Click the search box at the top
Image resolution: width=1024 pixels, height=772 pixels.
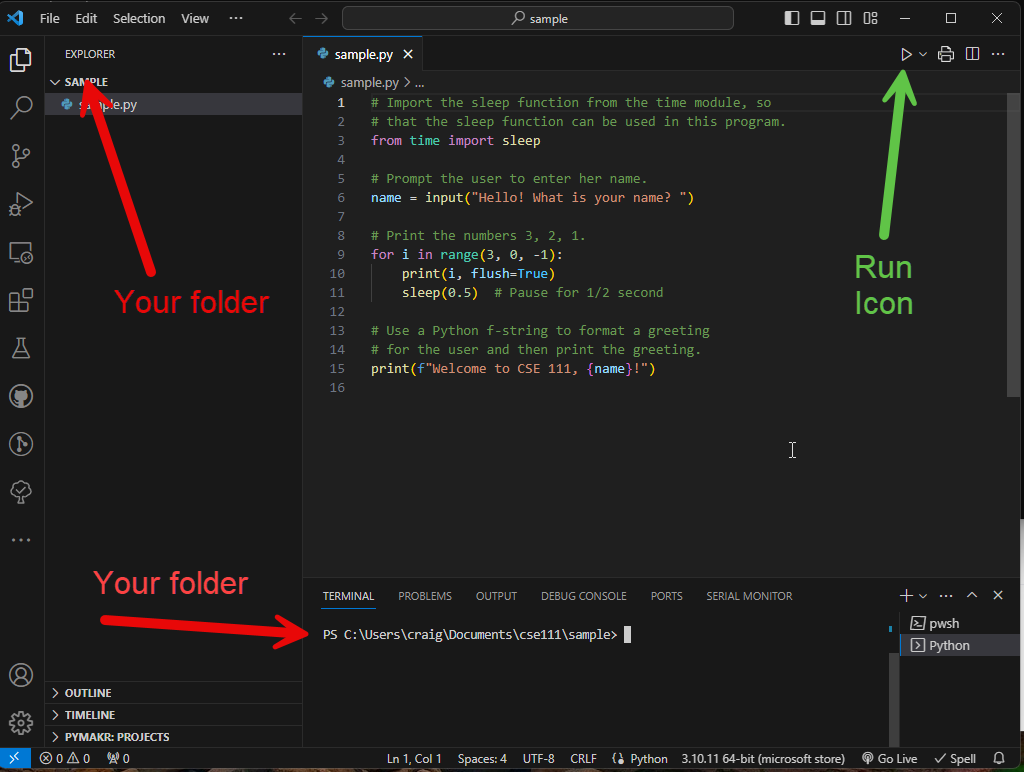[537, 18]
